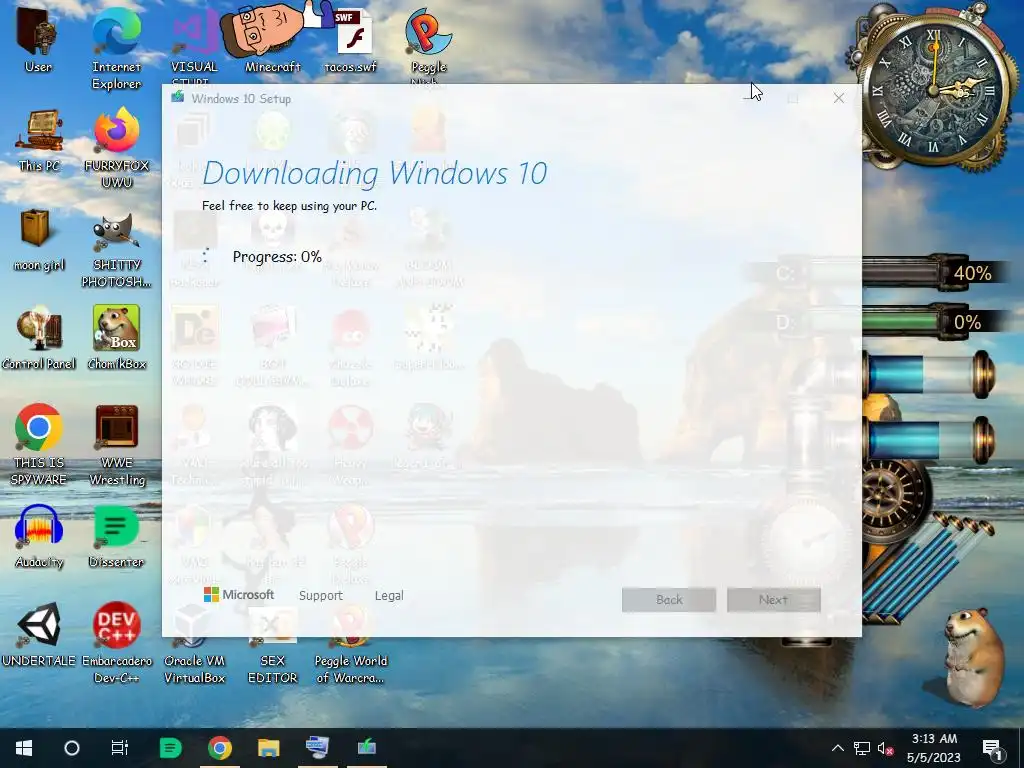Image resolution: width=1024 pixels, height=768 pixels.
Task: Click the steampunk clock gadget
Action: (934, 88)
